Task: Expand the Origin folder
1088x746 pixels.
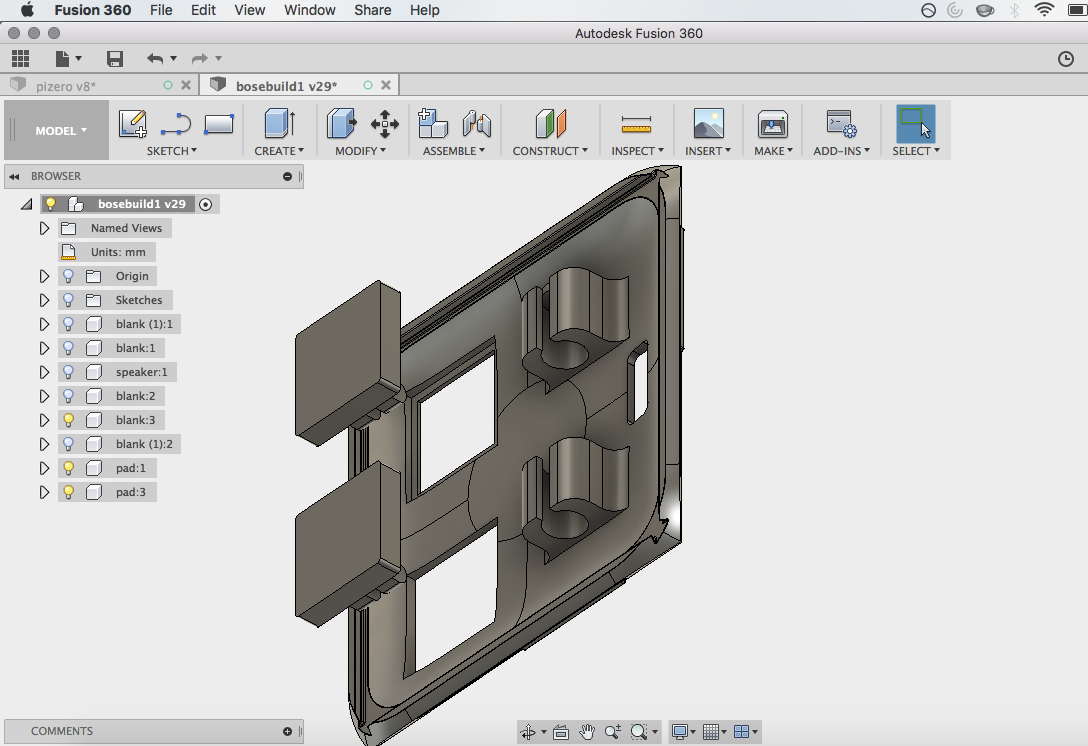Action: click(44, 276)
